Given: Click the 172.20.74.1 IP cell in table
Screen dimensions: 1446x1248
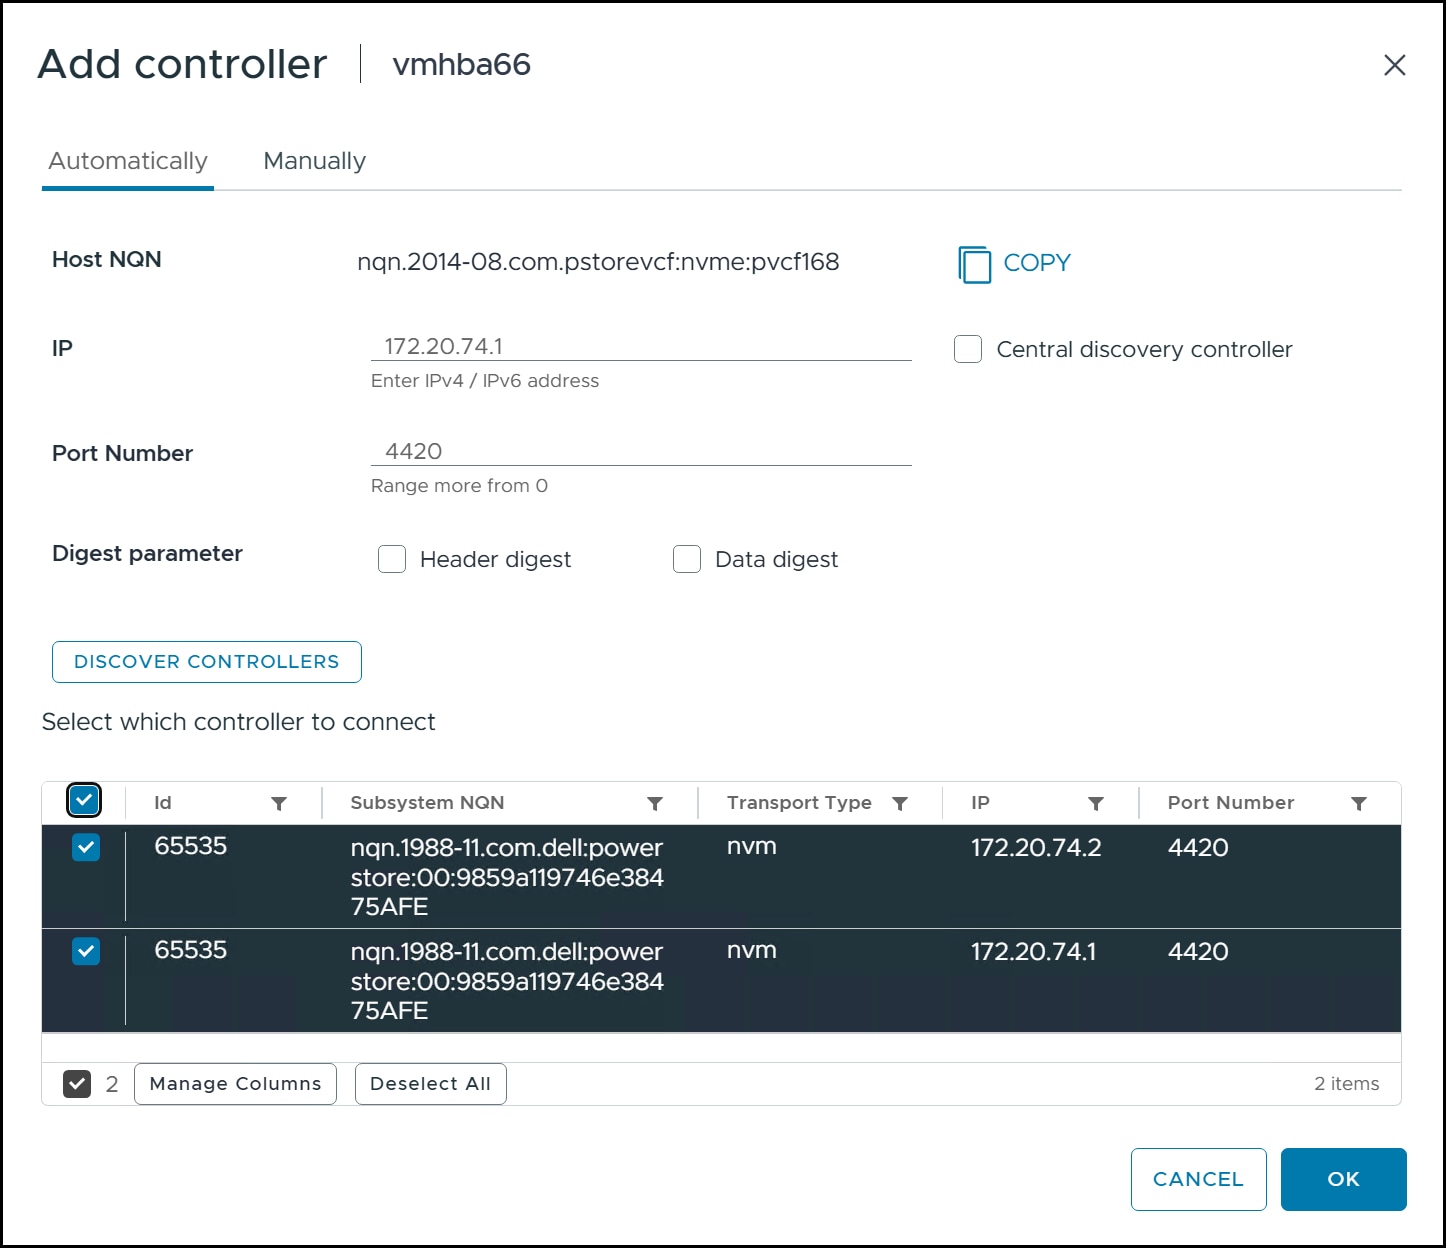Looking at the screenshot, I should point(1033,952).
